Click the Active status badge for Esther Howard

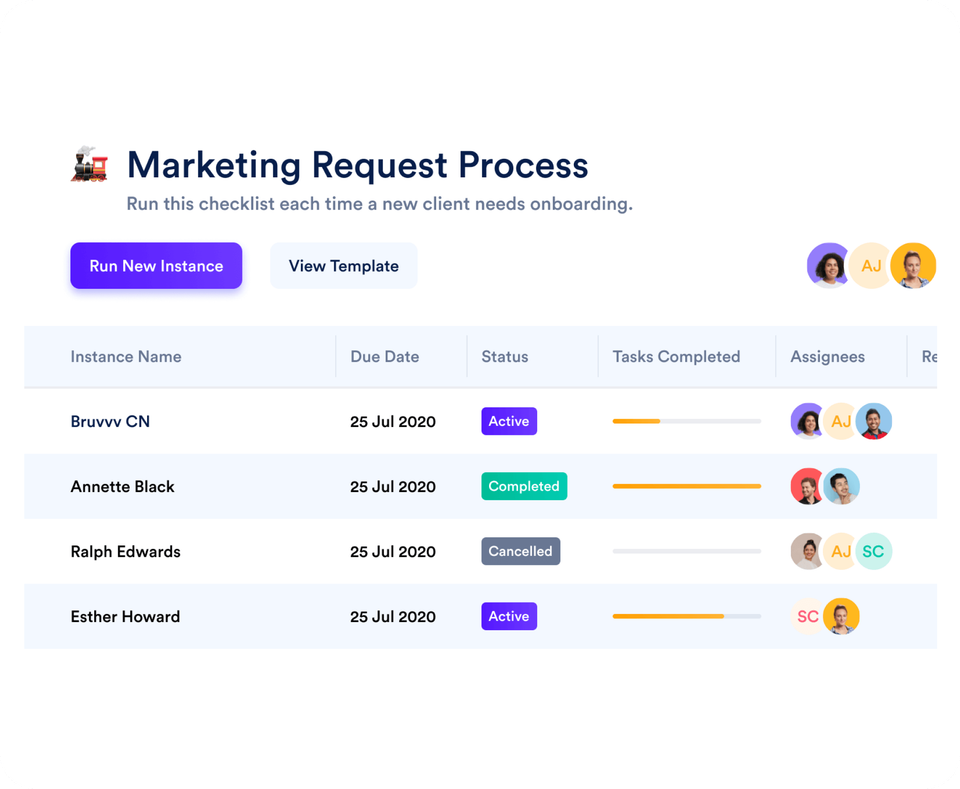[509, 616]
